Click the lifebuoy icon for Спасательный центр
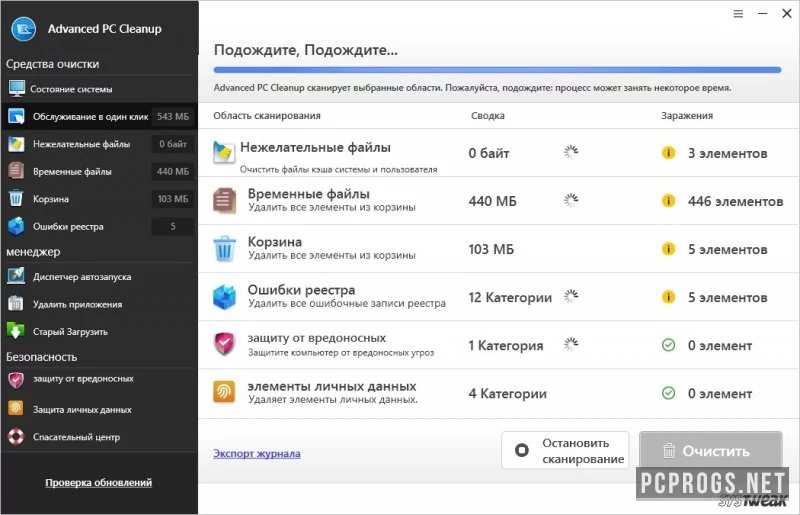This screenshot has width=800, height=515. pos(16,437)
